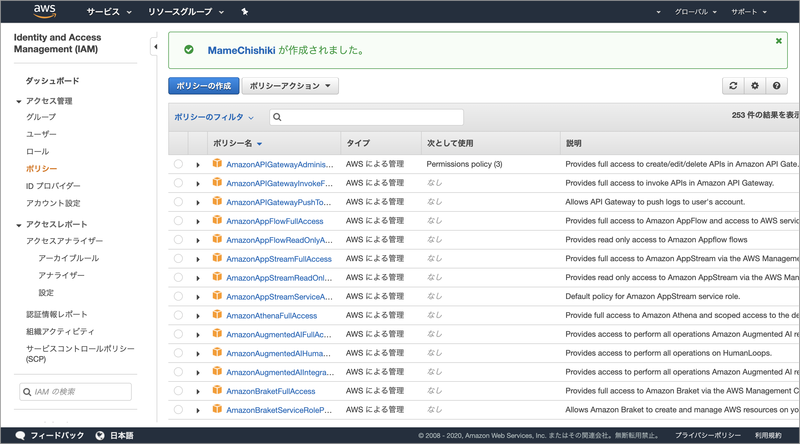
Task: Expand the AmazonAppStreamReadOnly row details
Action: tap(198, 278)
